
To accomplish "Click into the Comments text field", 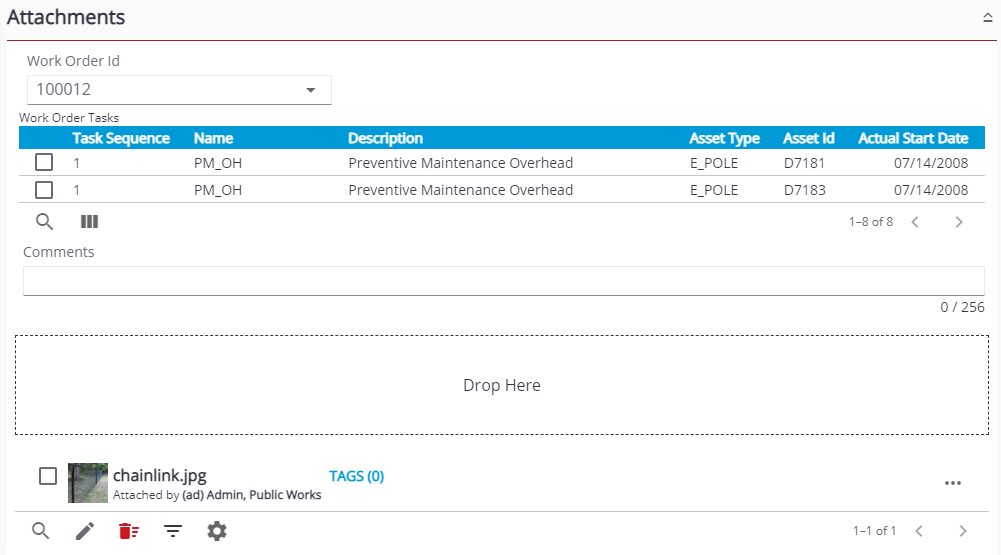I will click(503, 281).
